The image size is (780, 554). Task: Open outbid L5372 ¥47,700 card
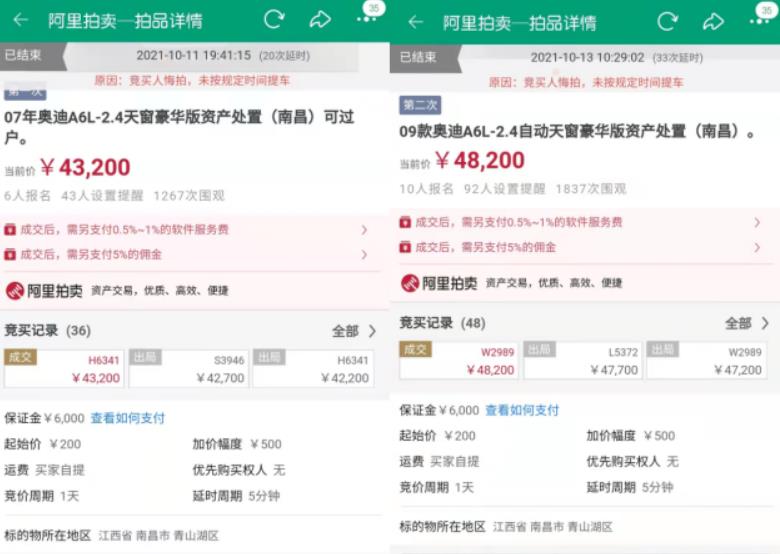click(583, 360)
